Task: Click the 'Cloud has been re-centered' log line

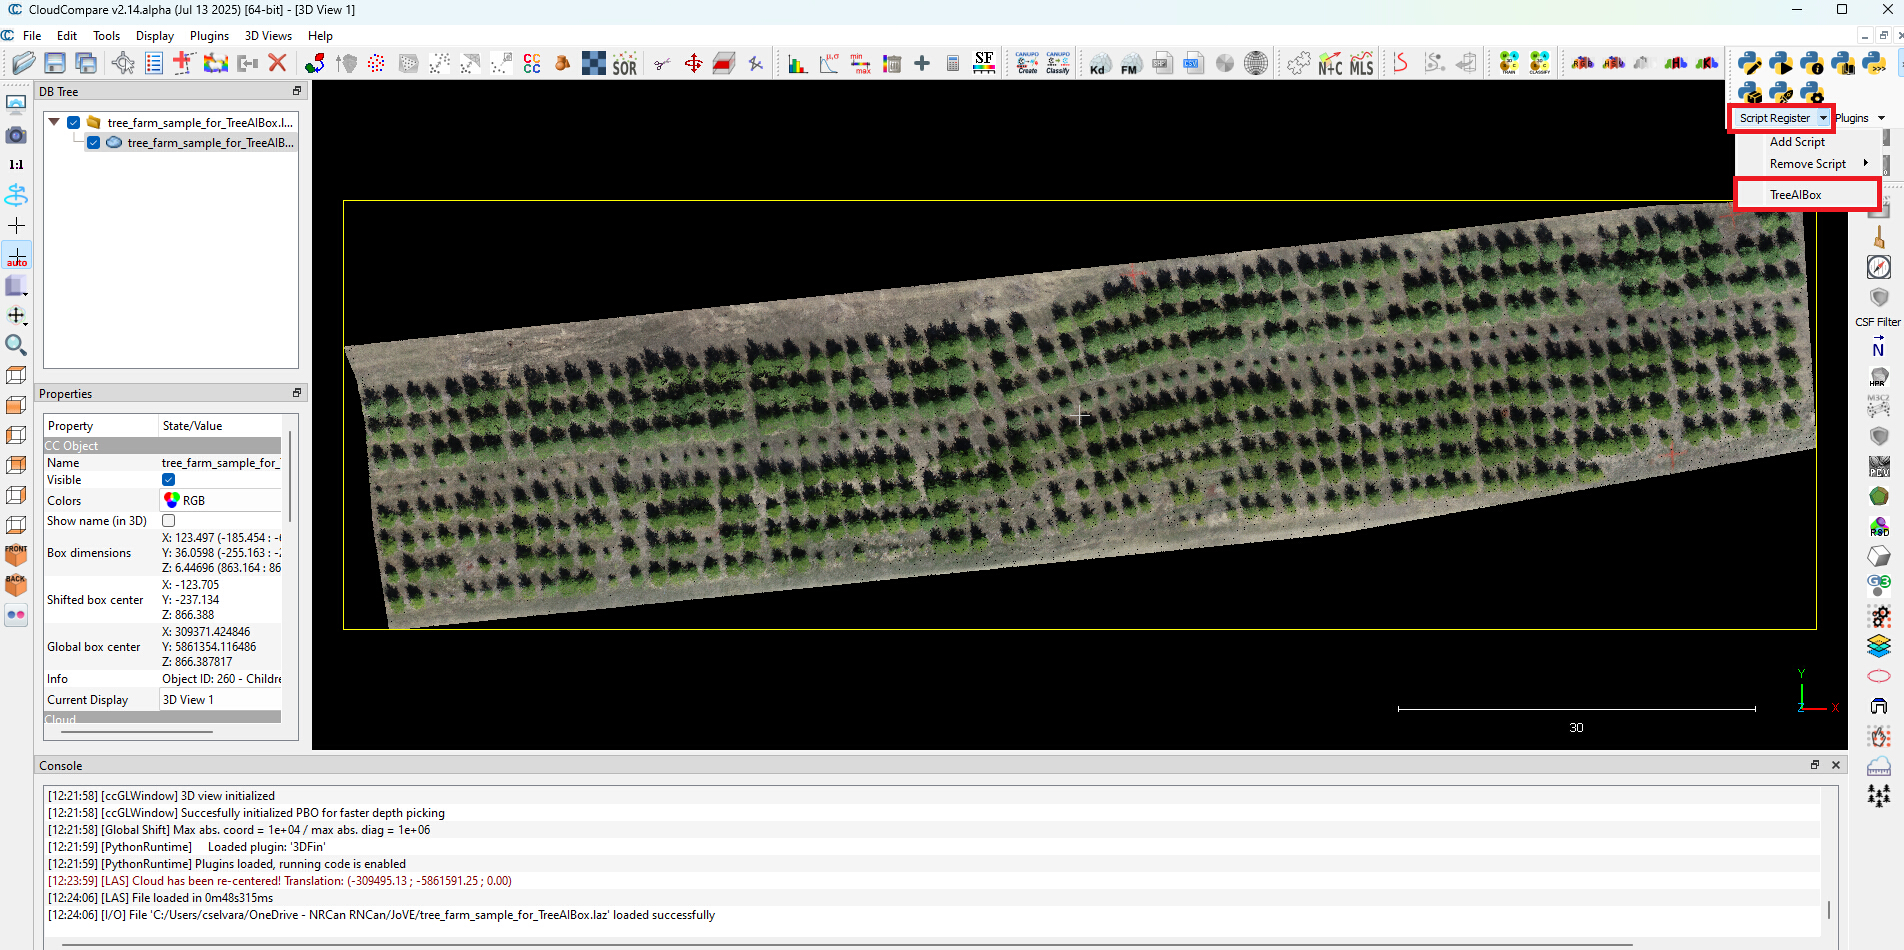Action: coord(280,881)
